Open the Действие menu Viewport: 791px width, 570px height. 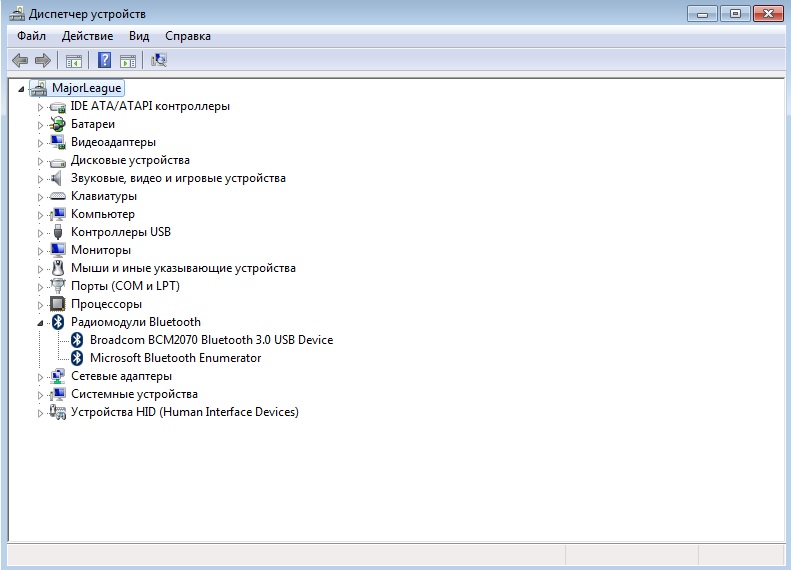87,36
